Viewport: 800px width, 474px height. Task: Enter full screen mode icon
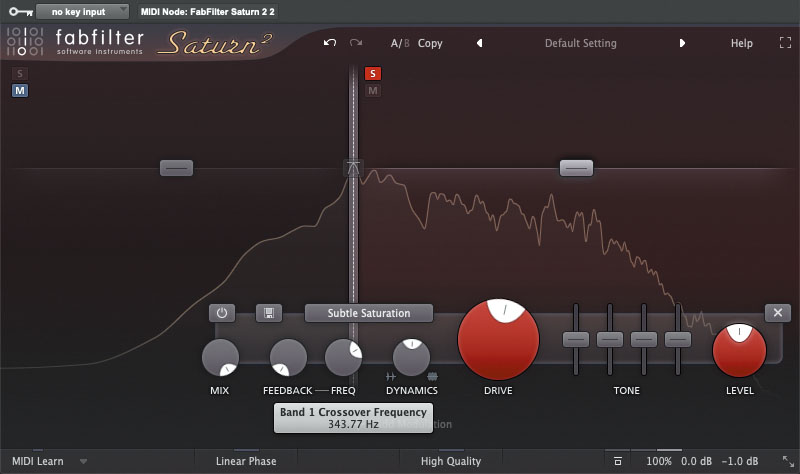coord(785,43)
